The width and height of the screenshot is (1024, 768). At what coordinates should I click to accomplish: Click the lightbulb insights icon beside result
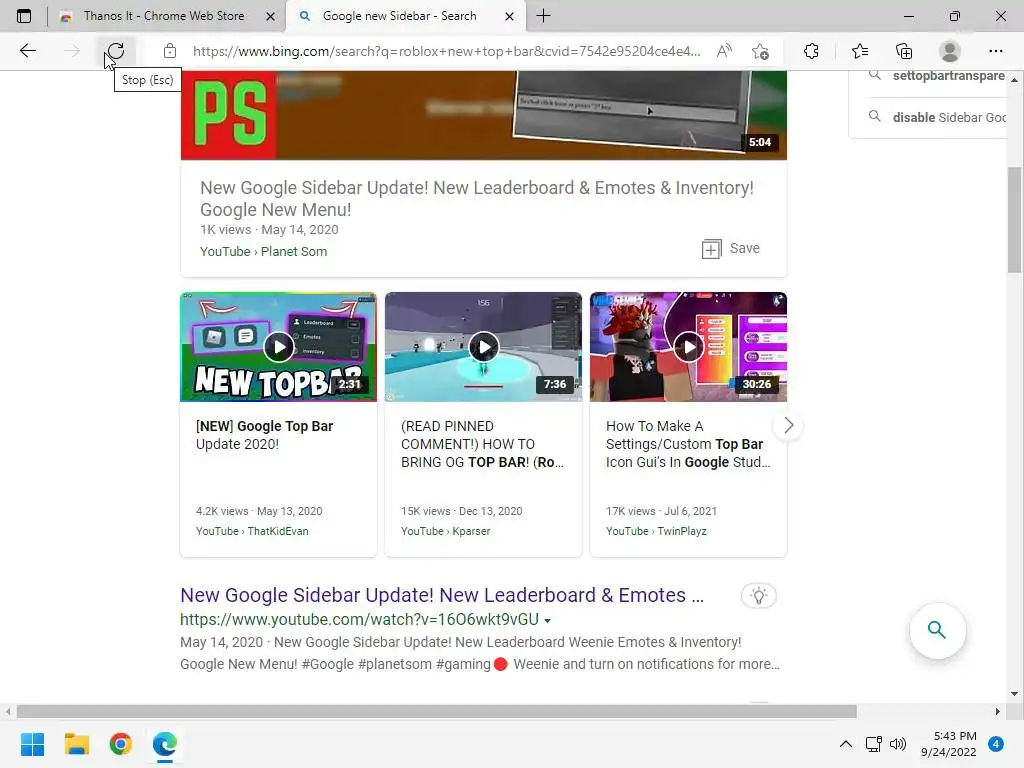point(758,596)
